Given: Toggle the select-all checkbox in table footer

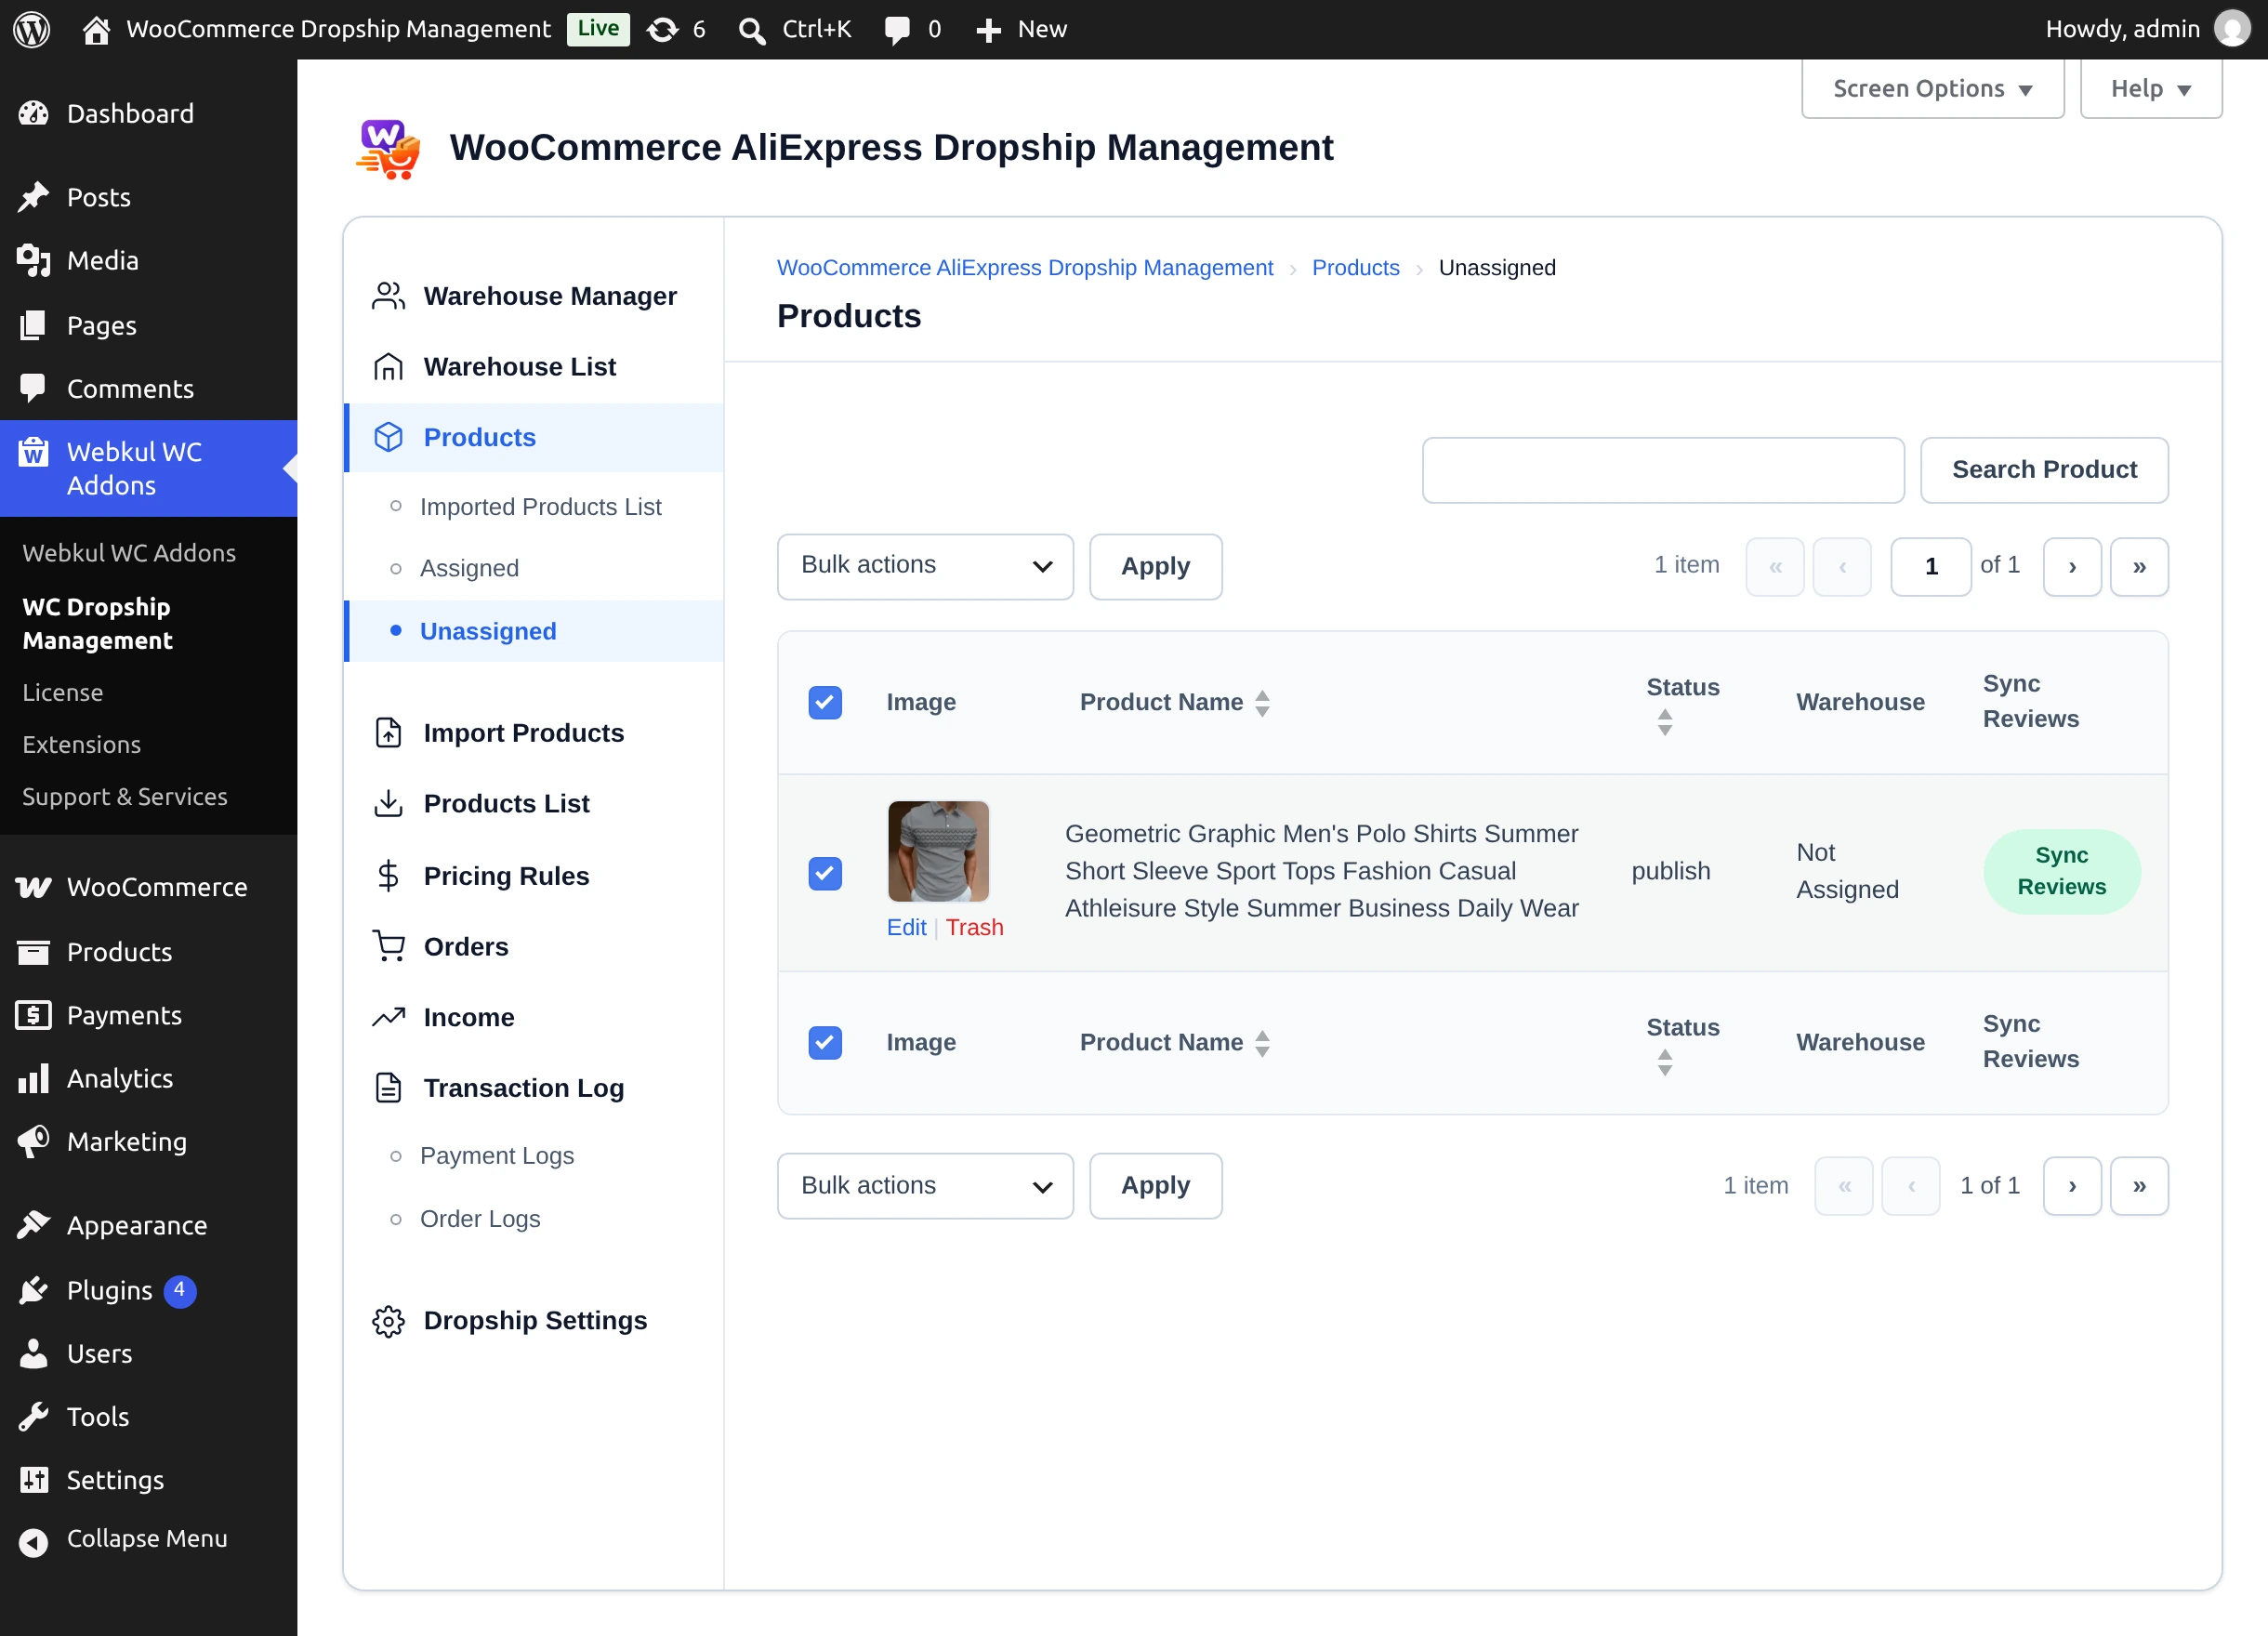Looking at the screenshot, I should (x=825, y=1043).
